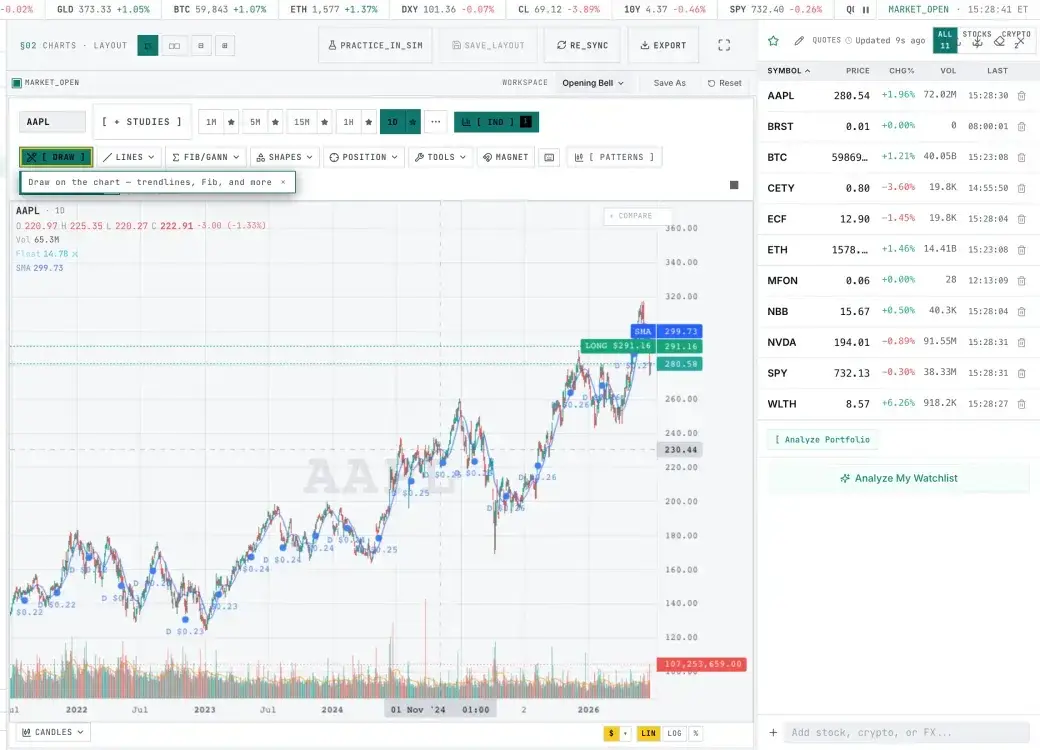The height and width of the screenshot is (750, 1040).
Task: Open the PATTERNS panel
Action: [x=614, y=157]
